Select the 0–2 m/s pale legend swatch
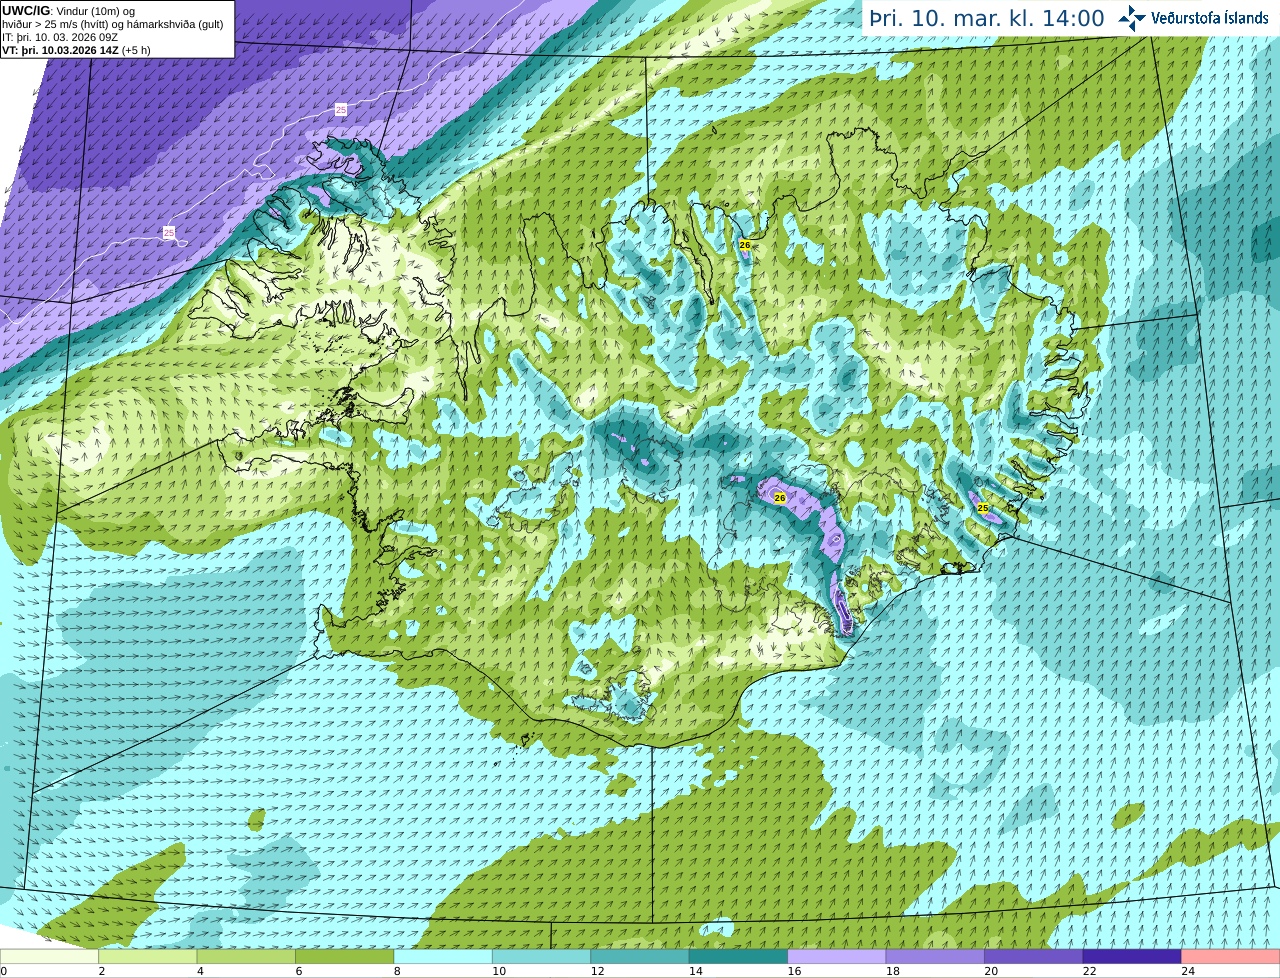 click(x=49, y=957)
